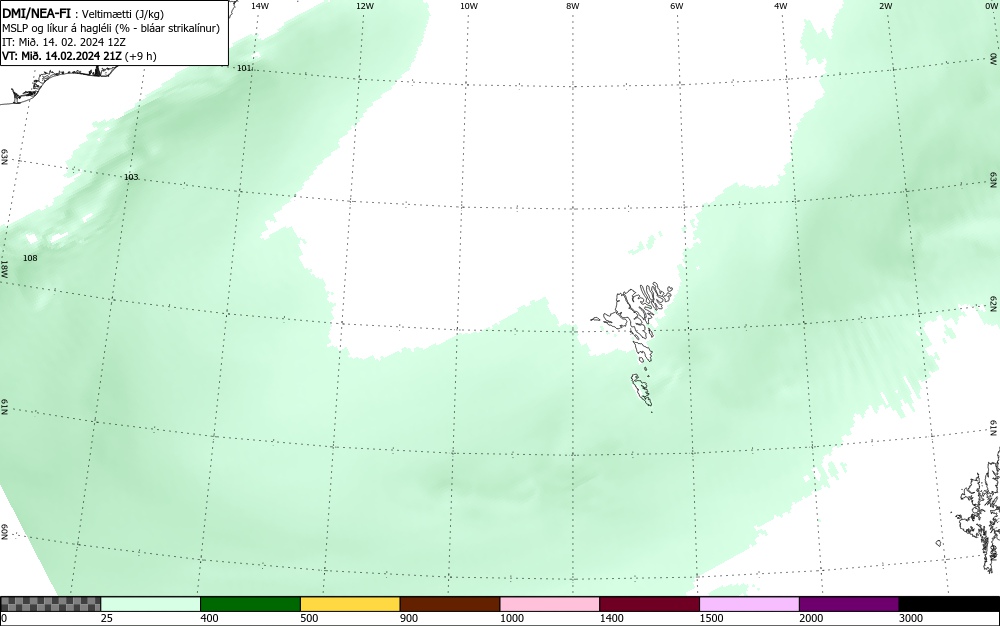Pick the dark green 400–500 legend swatch

250,604
